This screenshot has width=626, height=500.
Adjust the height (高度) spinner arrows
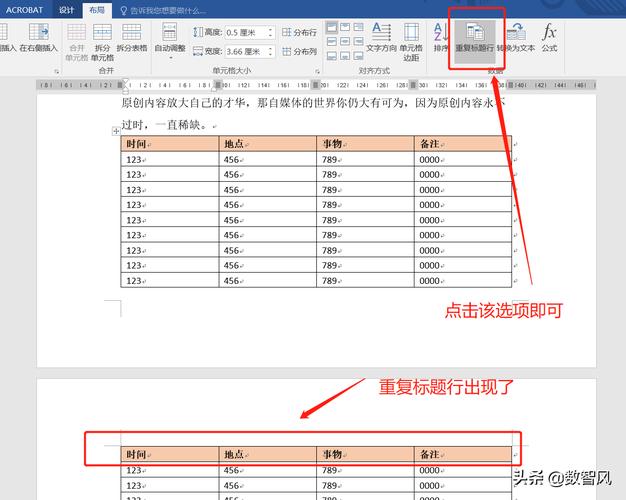271,32
